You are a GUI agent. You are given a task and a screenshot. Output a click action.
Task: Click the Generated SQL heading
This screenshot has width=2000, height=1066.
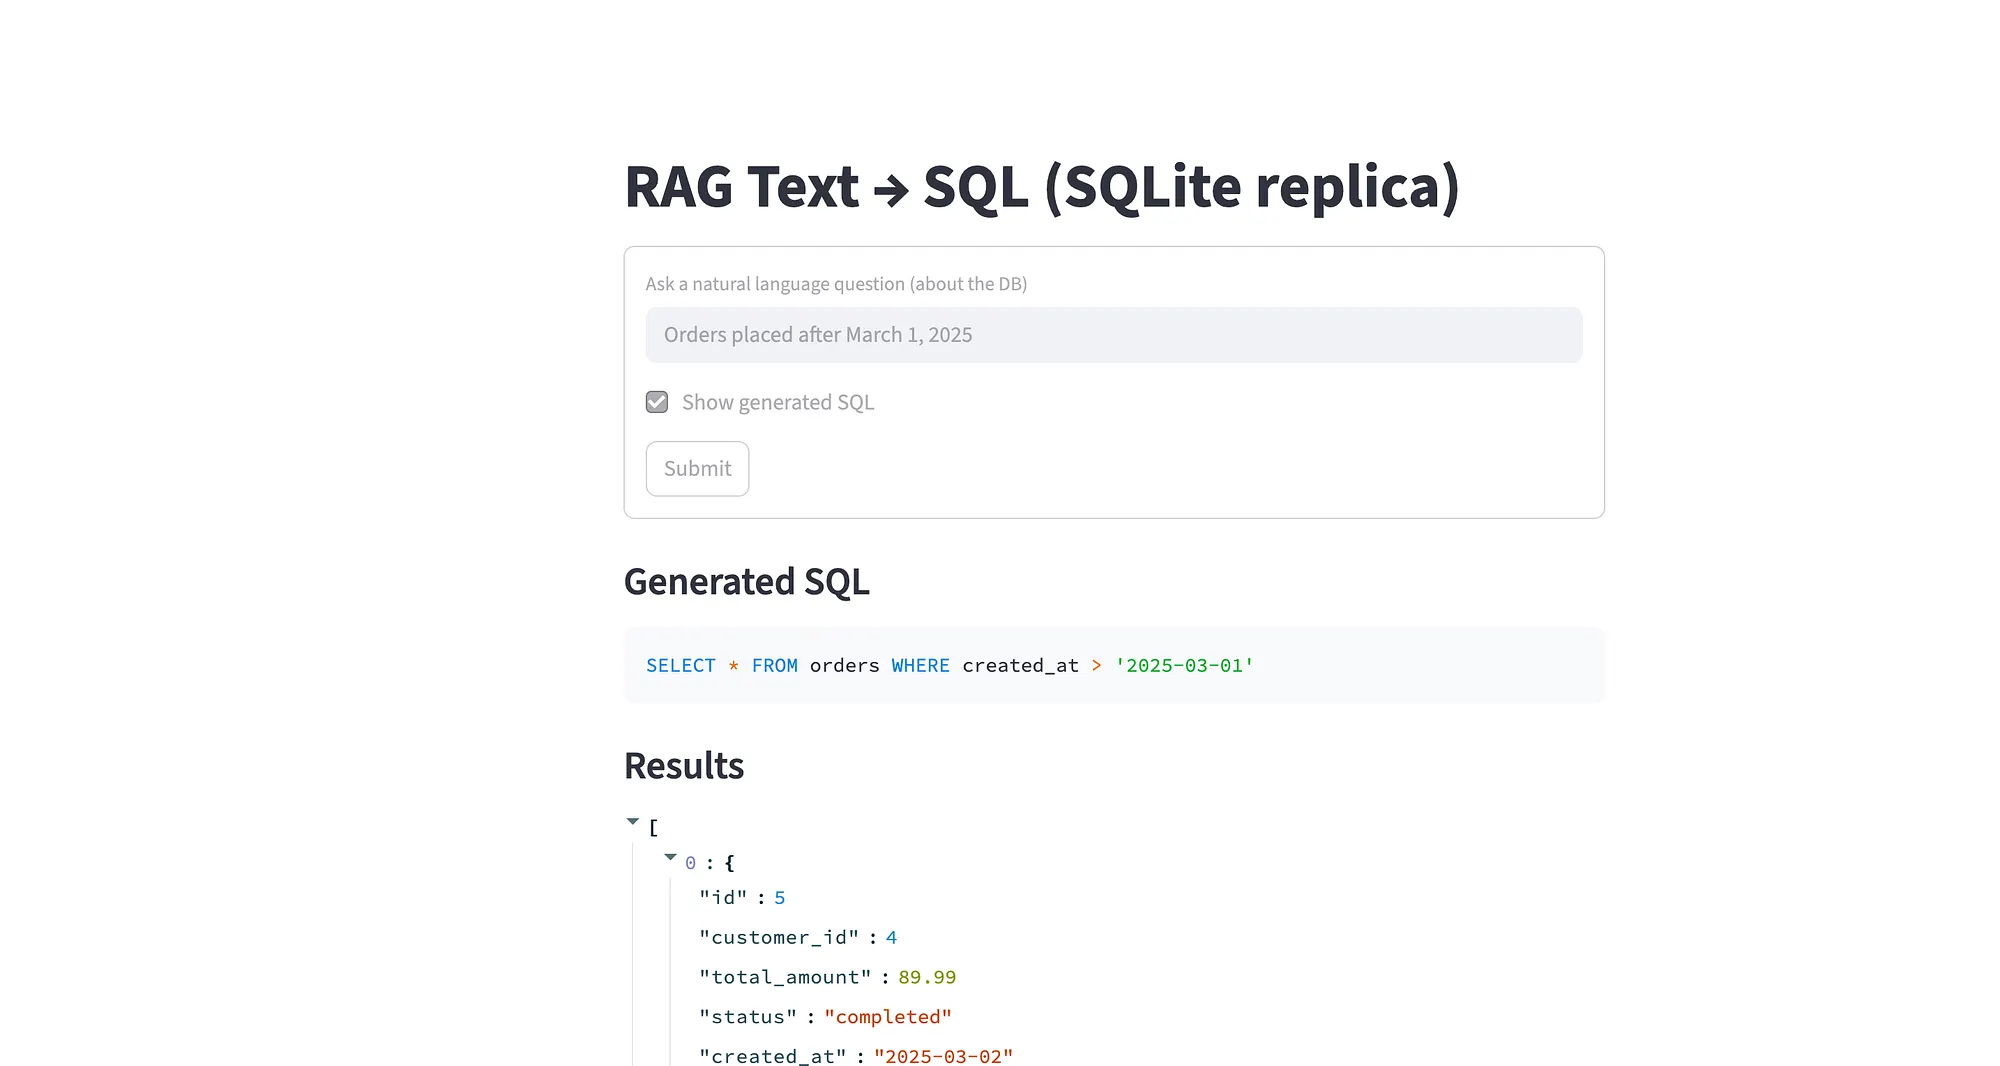tap(746, 582)
